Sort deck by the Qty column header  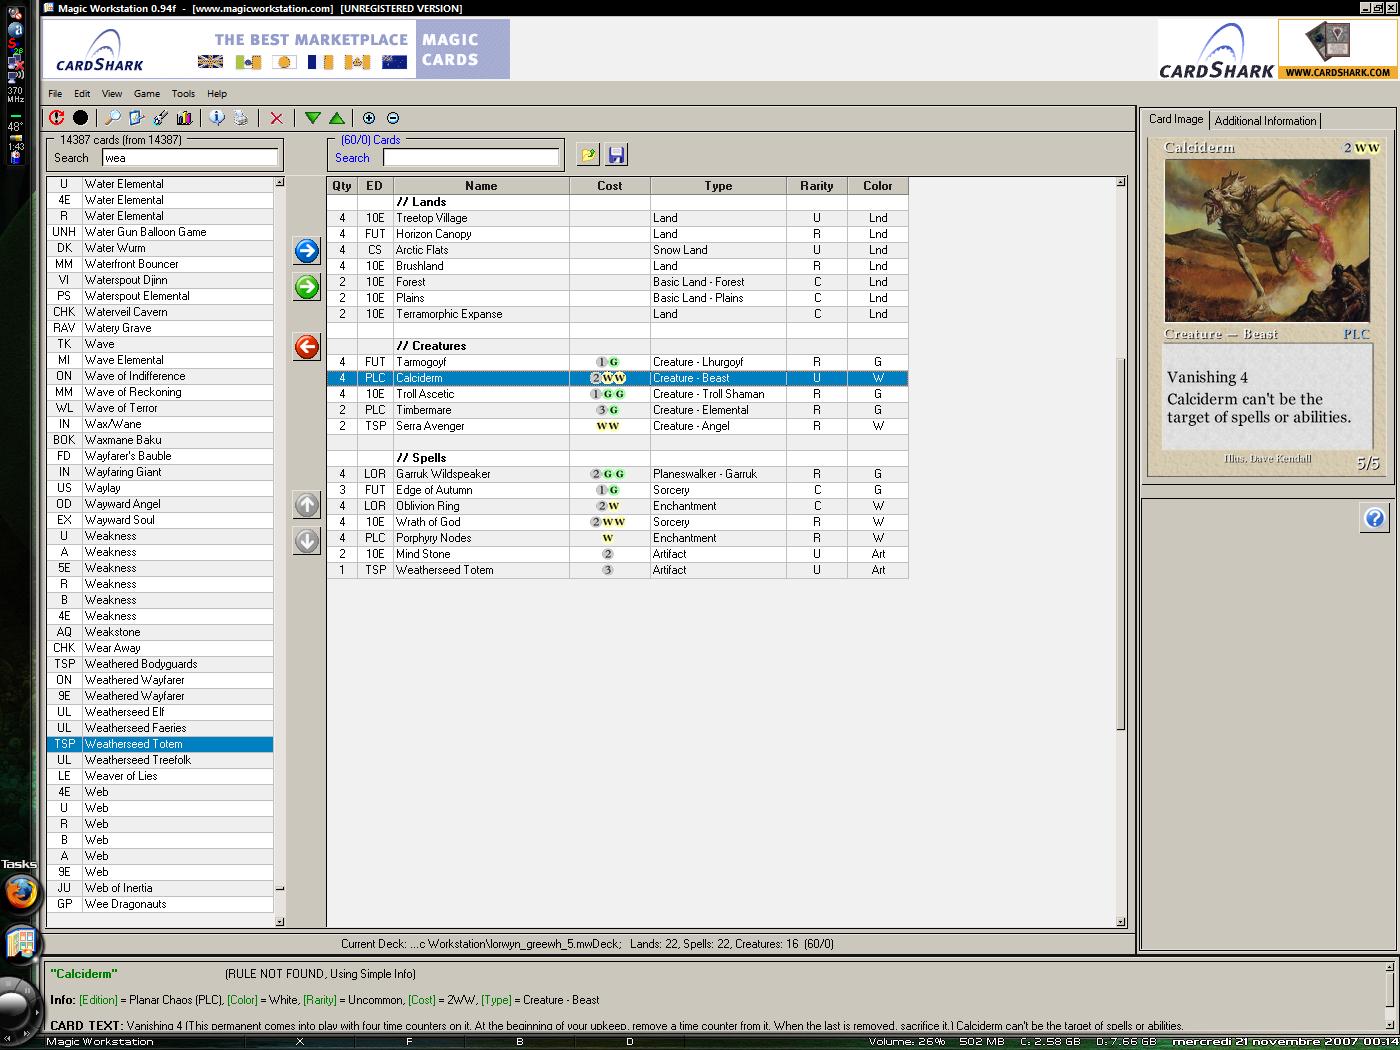pyautogui.click(x=342, y=186)
